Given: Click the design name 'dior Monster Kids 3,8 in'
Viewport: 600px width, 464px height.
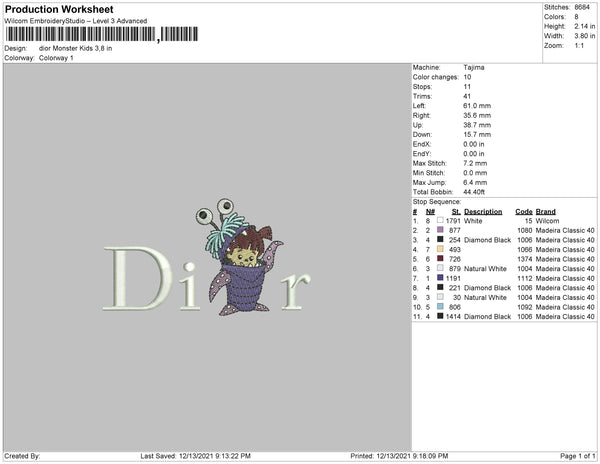Looking at the screenshot, I should [75, 49].
